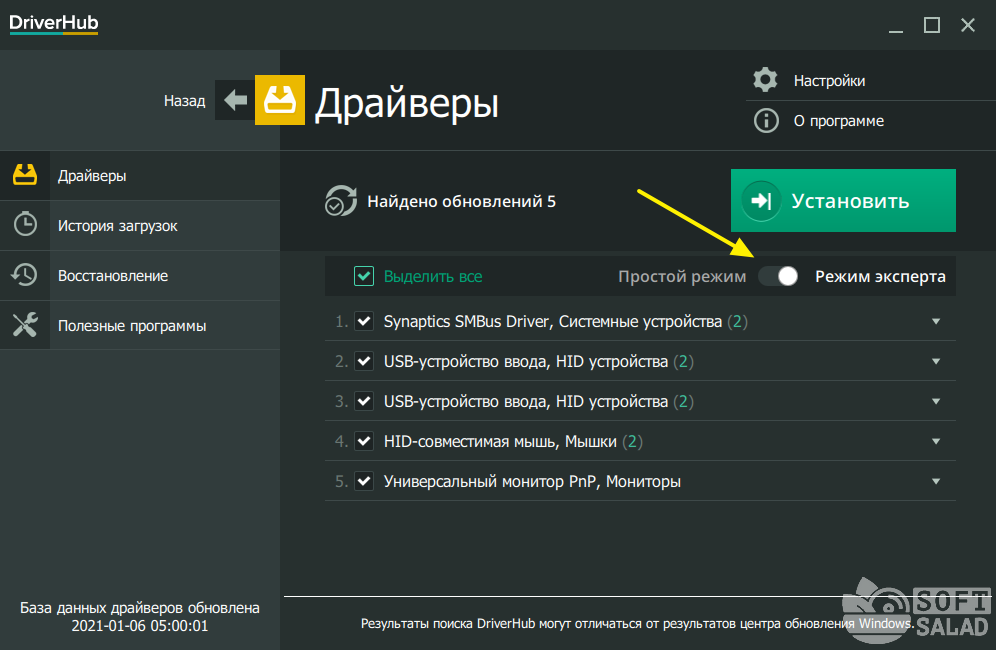Click the back arrow icon
This screenshot has width=996, height=650.
pos(235,100)
